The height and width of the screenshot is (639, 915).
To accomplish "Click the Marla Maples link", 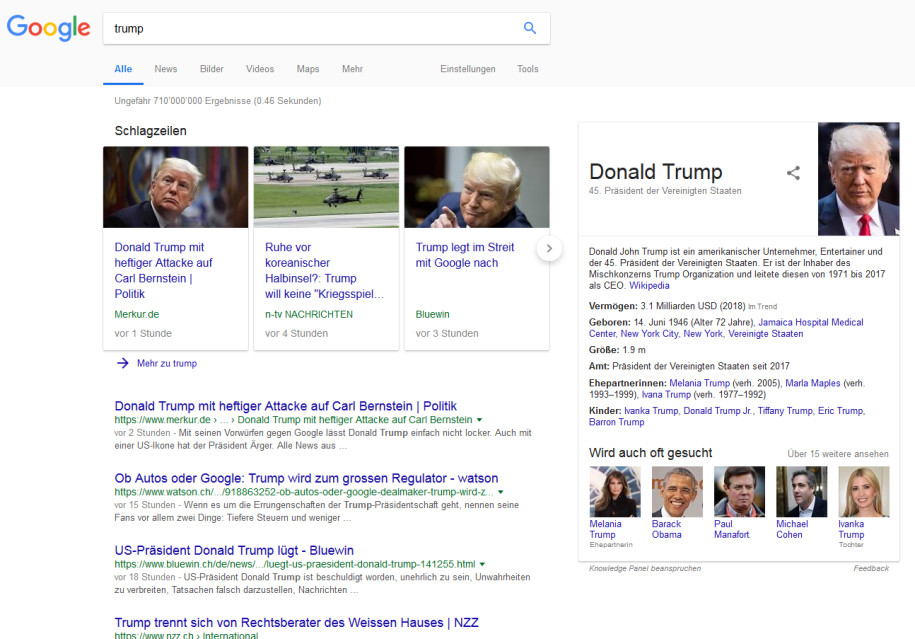I will click(x=812, y=383).
